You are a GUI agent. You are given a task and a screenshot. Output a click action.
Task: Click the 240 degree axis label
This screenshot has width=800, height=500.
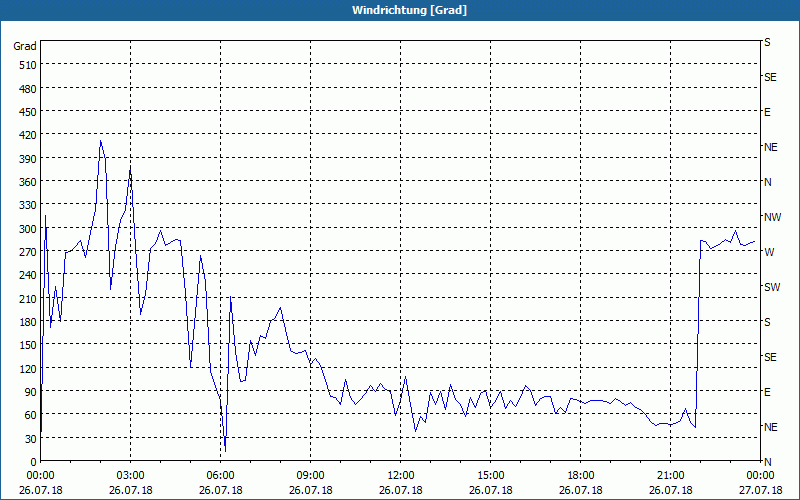coord(28,275)
